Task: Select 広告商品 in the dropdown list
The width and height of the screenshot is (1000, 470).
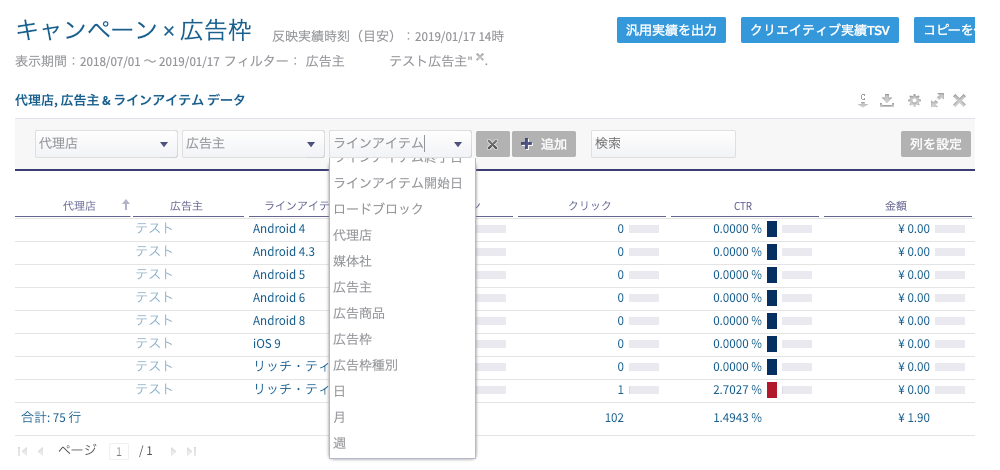Action: tap(402, 313)
